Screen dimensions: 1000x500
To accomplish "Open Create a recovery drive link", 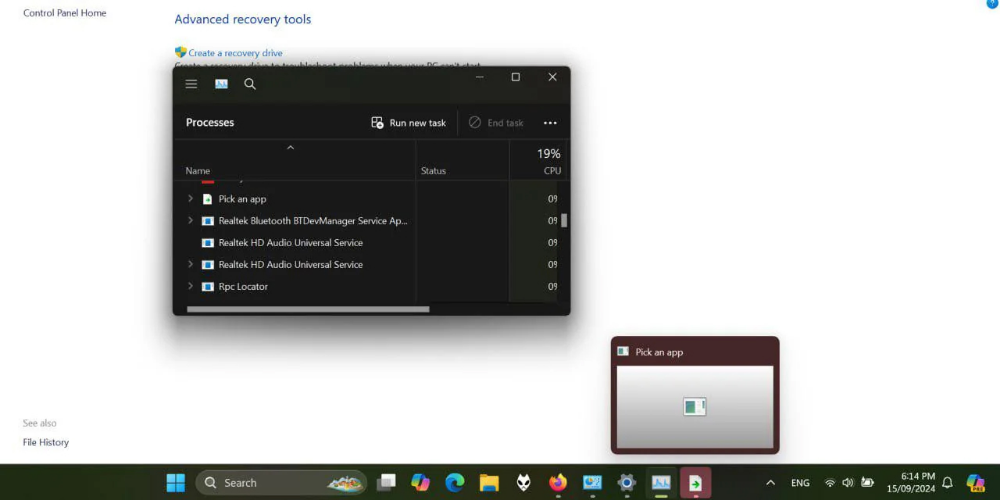I will pyautogui.click(x=235, y=53).
